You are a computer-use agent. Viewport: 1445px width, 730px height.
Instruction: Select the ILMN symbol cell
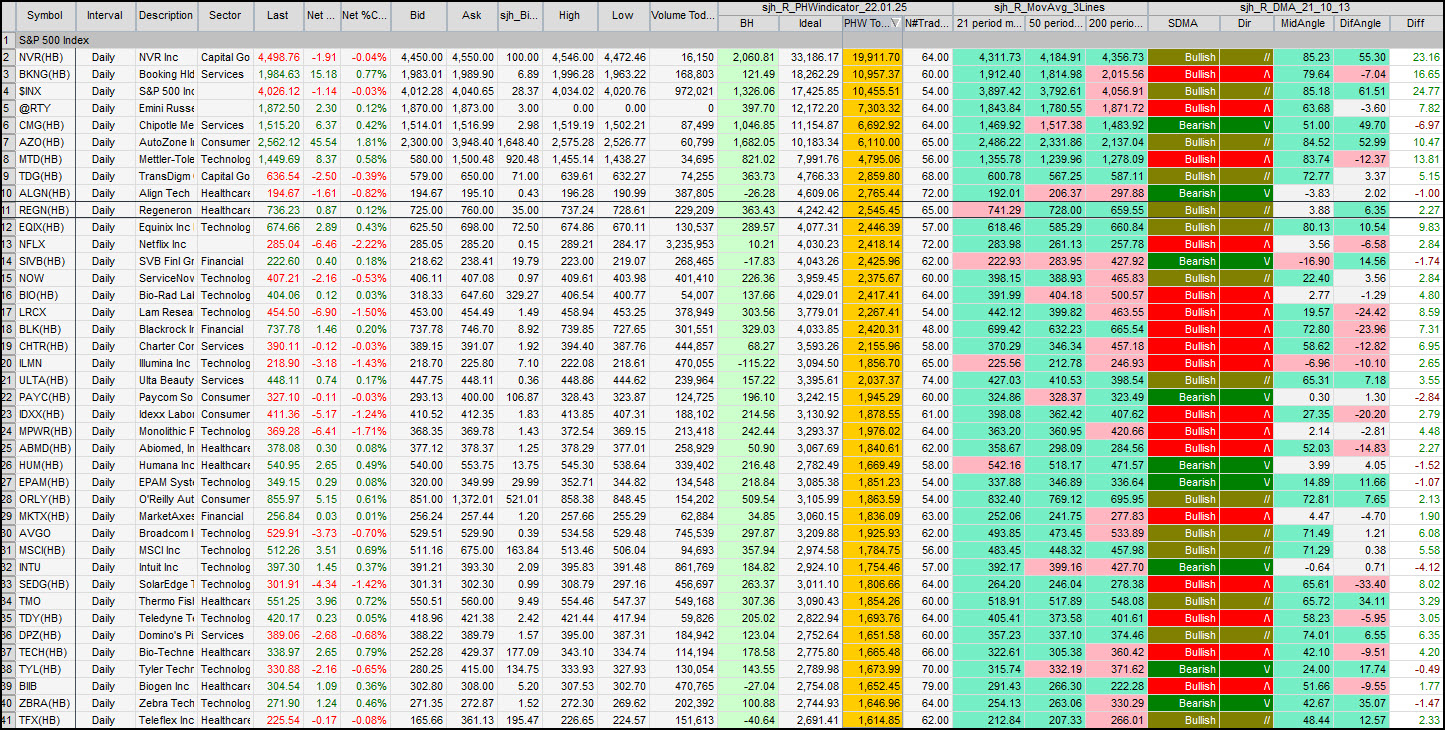[46, 363]
